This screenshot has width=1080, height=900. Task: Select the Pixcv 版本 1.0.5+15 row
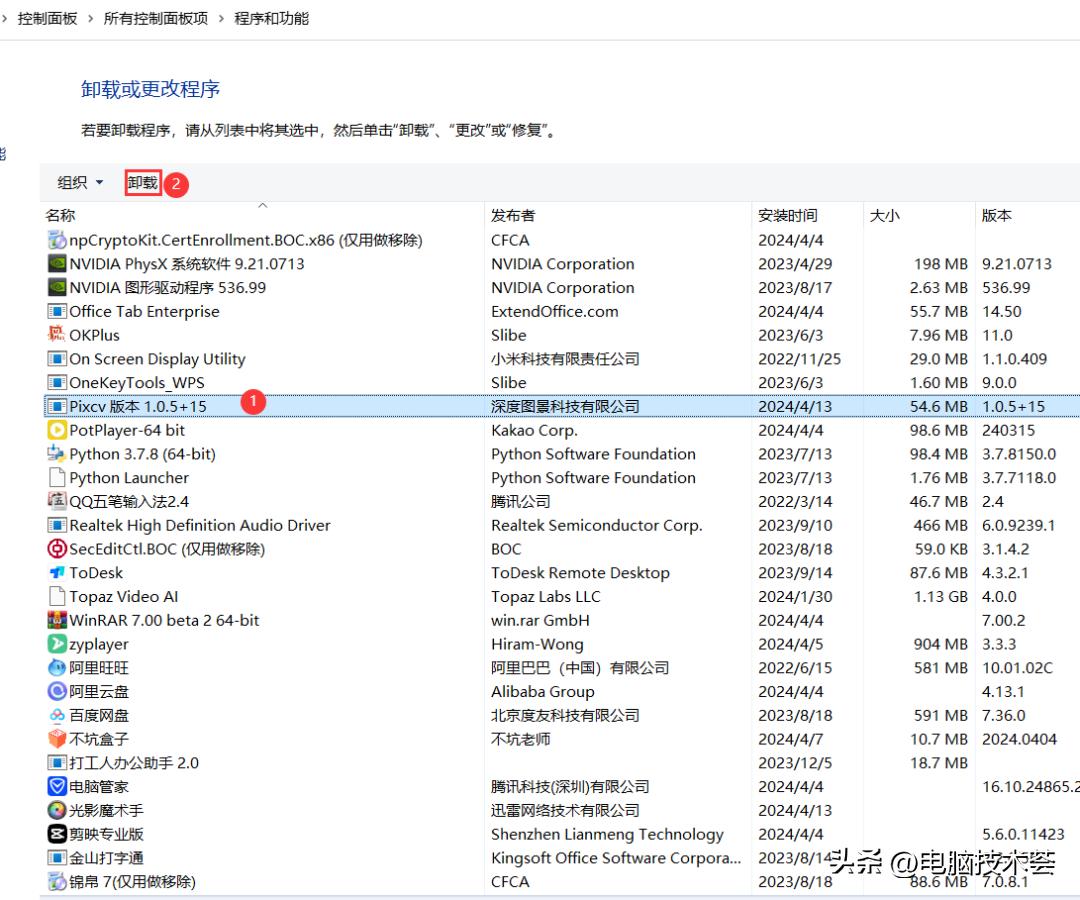point(561,406)
